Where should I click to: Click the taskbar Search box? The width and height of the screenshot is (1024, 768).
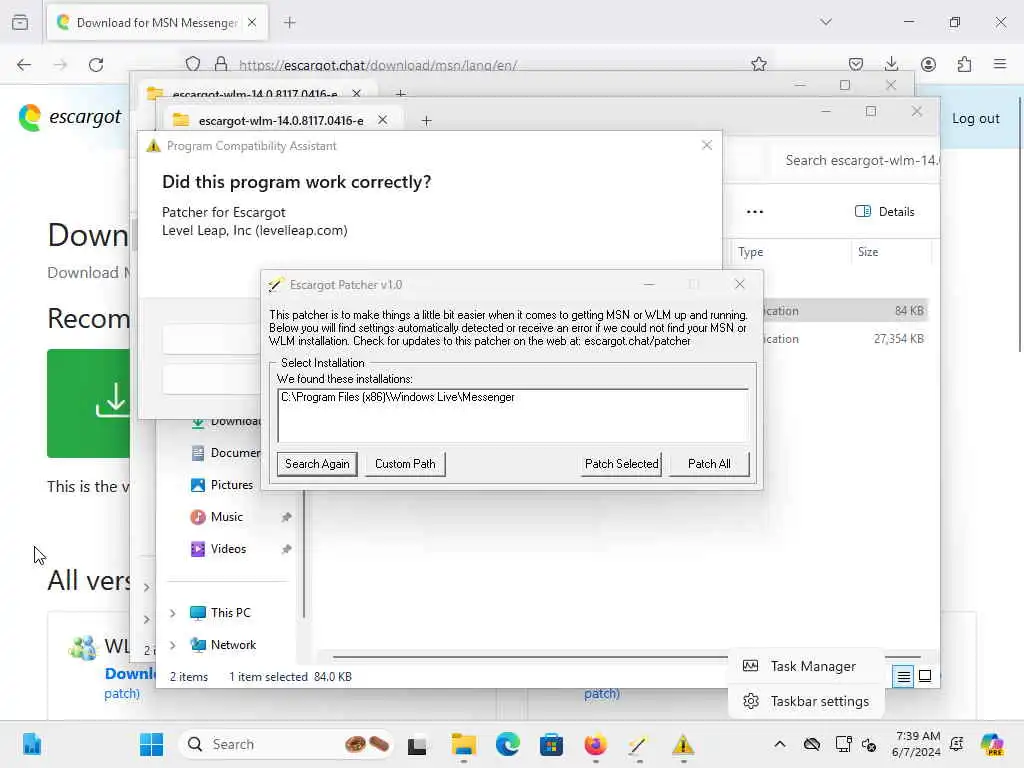[286, 744]
